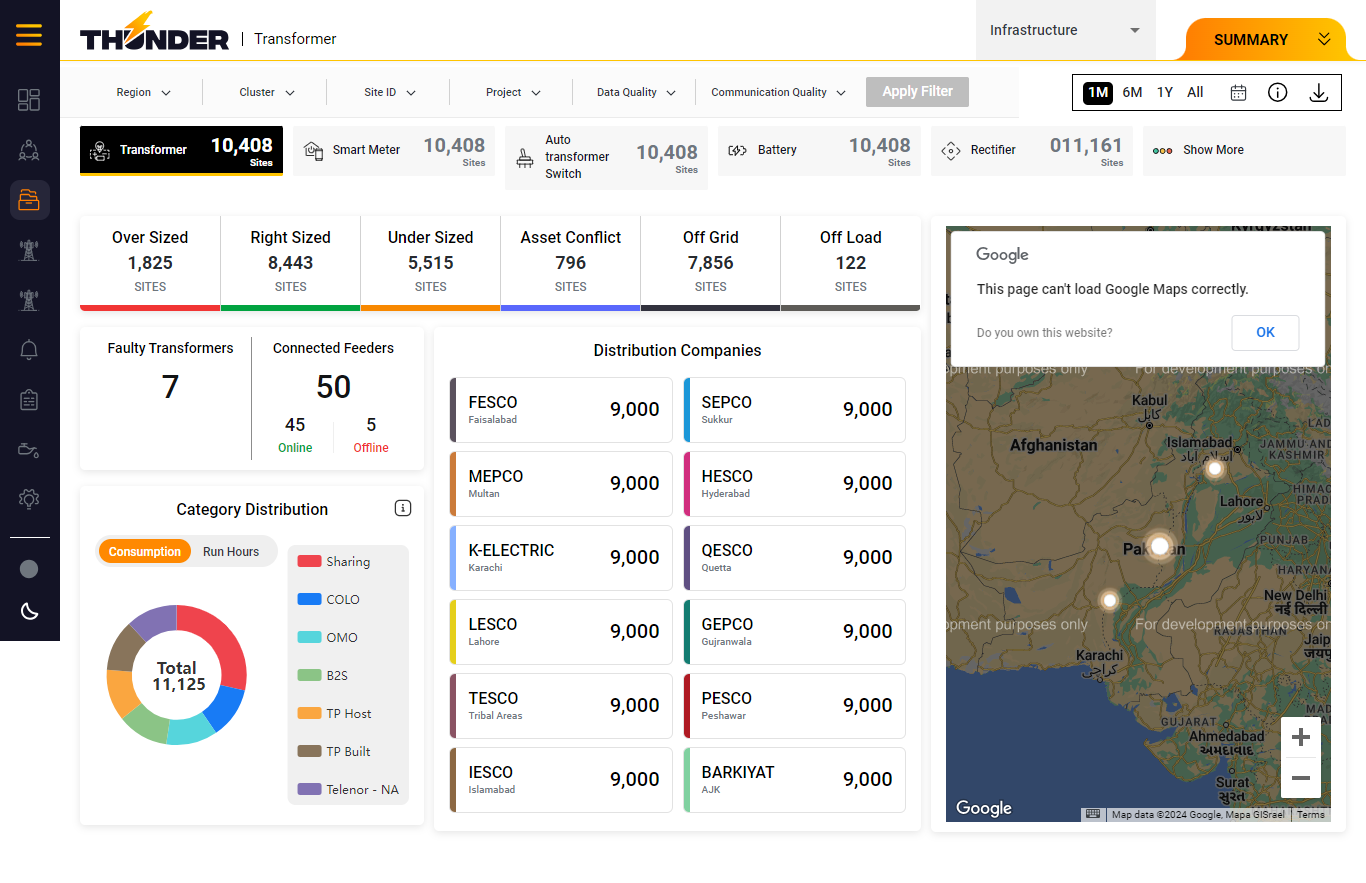Expand the SUMMARY panel chevron

[x=1324, y=39]
